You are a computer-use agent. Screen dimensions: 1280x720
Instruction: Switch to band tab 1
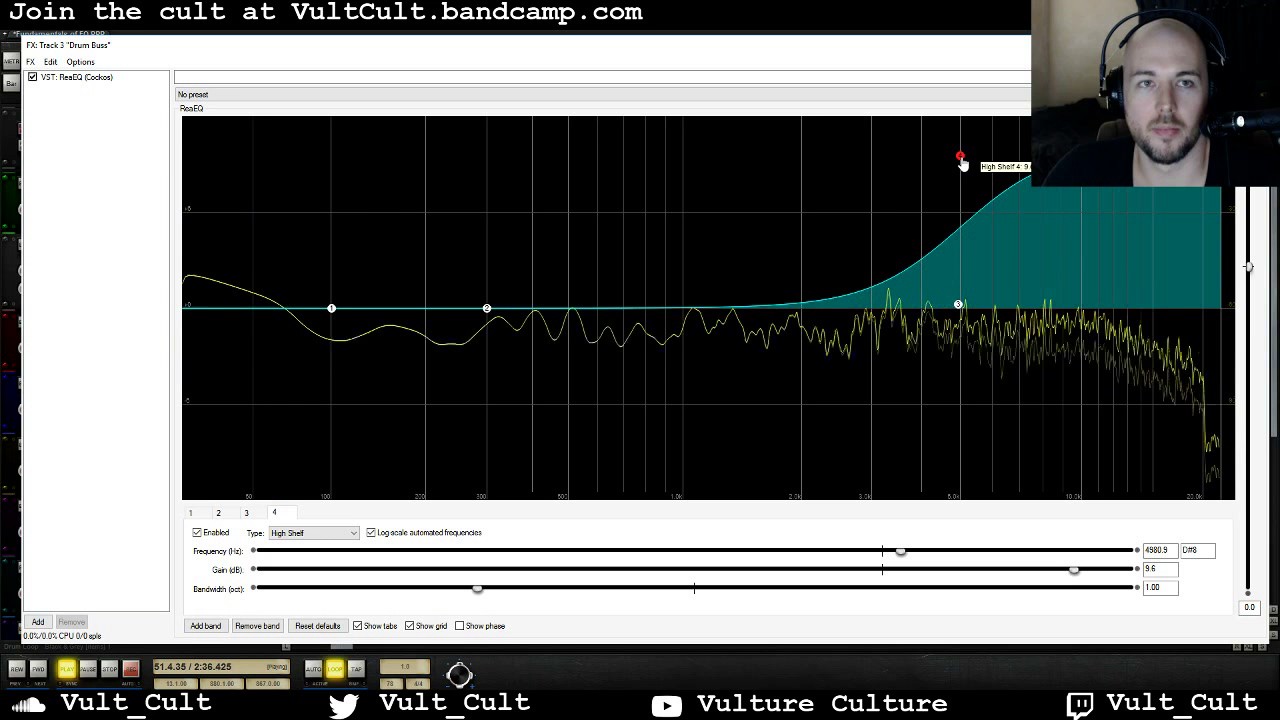pos(190,513)
